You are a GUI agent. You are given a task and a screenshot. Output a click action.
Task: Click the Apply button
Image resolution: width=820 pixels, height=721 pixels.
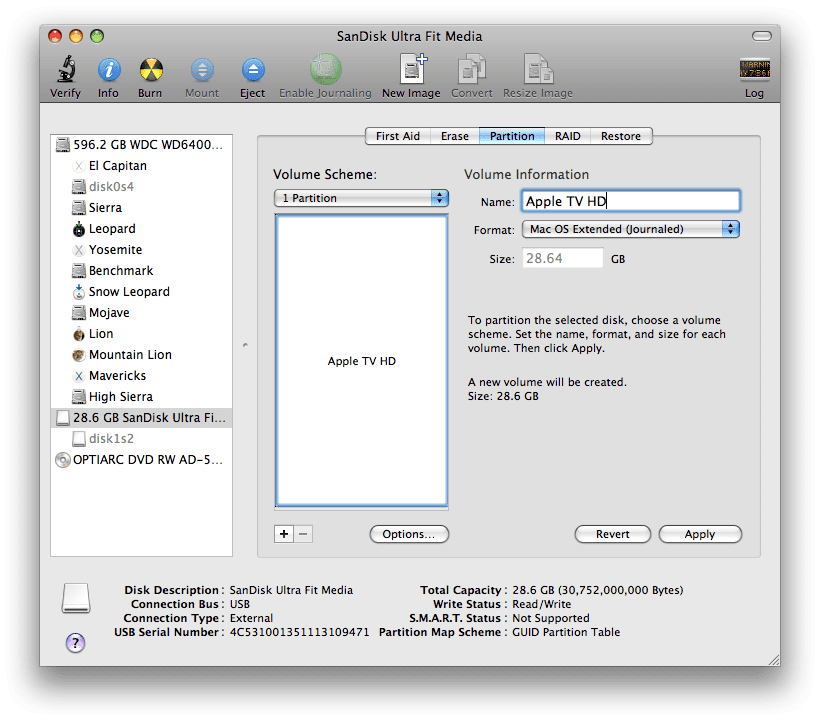[x=699, y=534]
